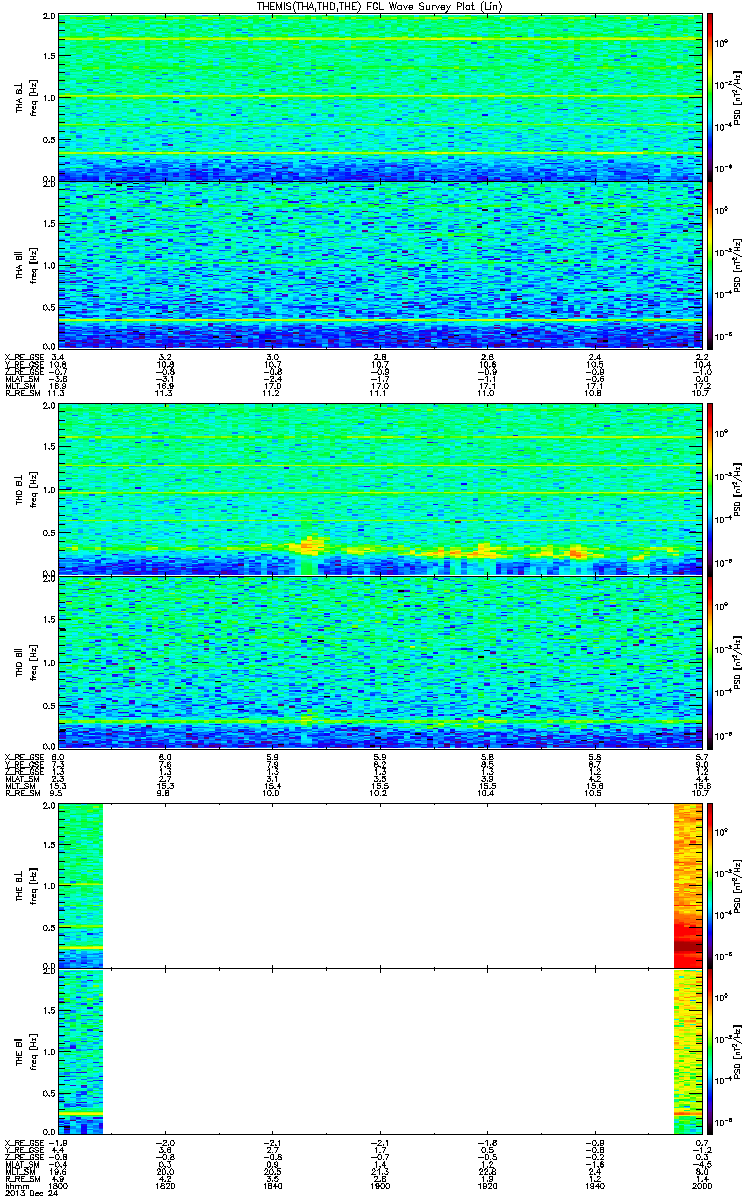
Task: Click the THE B-perpendicular data strip at 1800
Action: pyautogui.click(x=80, y=884)
